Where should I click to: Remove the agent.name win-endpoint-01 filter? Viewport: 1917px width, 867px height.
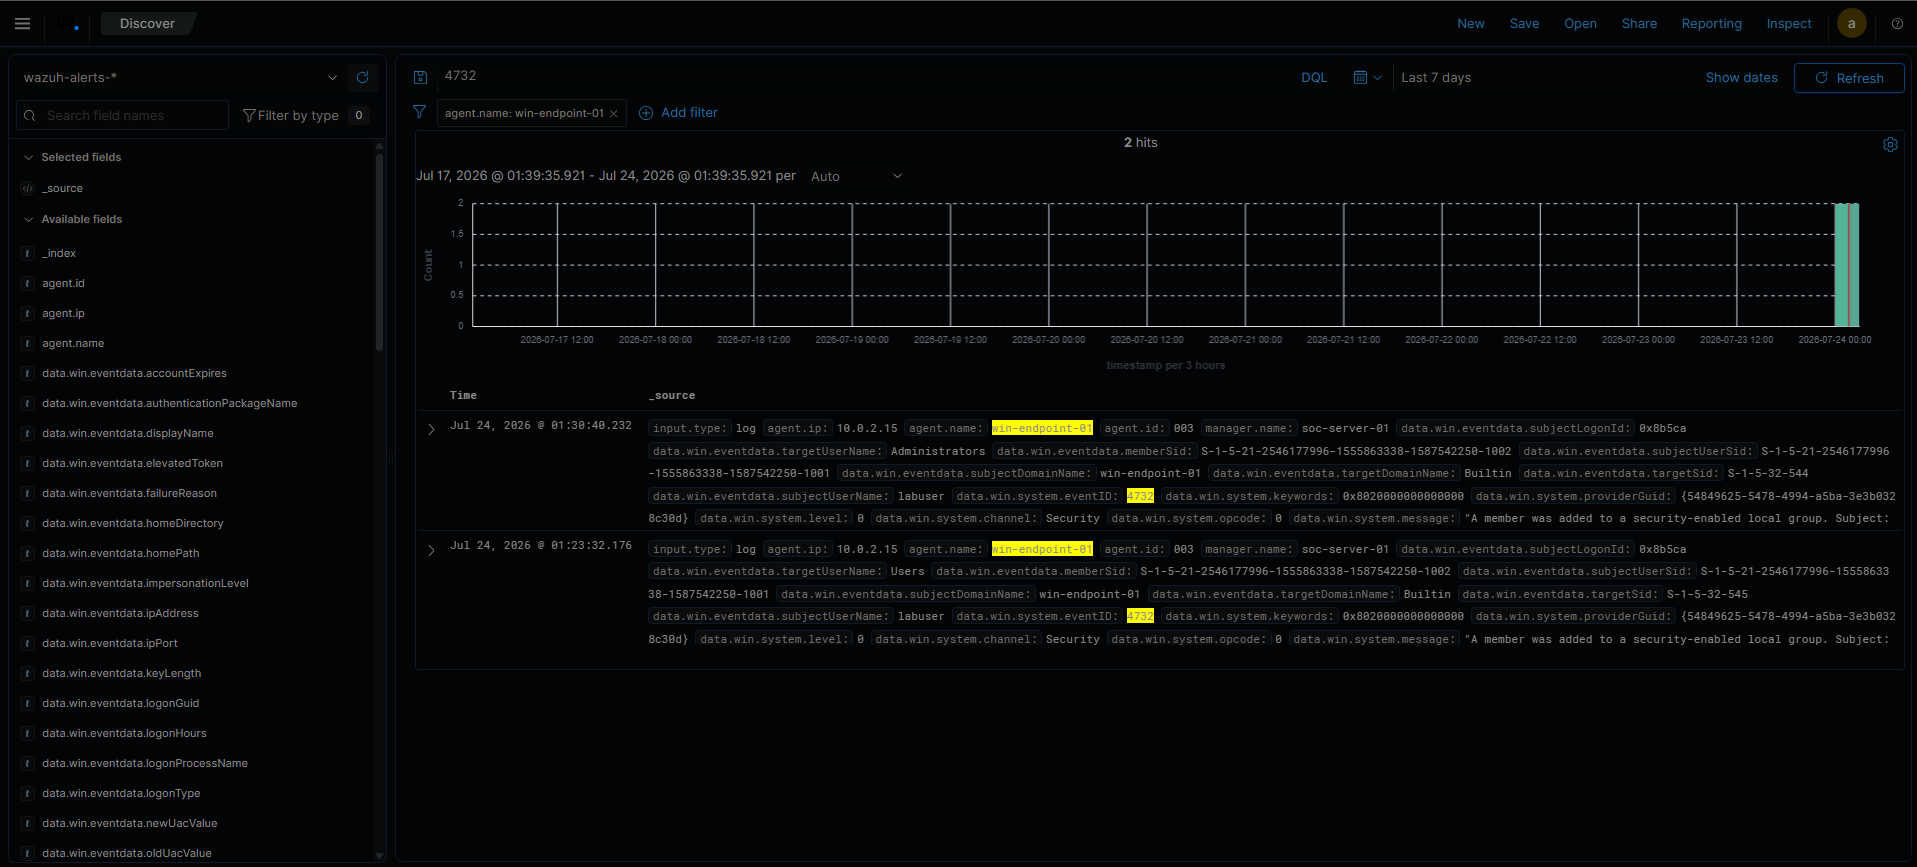pyautogui.click(x=614, y=113)
